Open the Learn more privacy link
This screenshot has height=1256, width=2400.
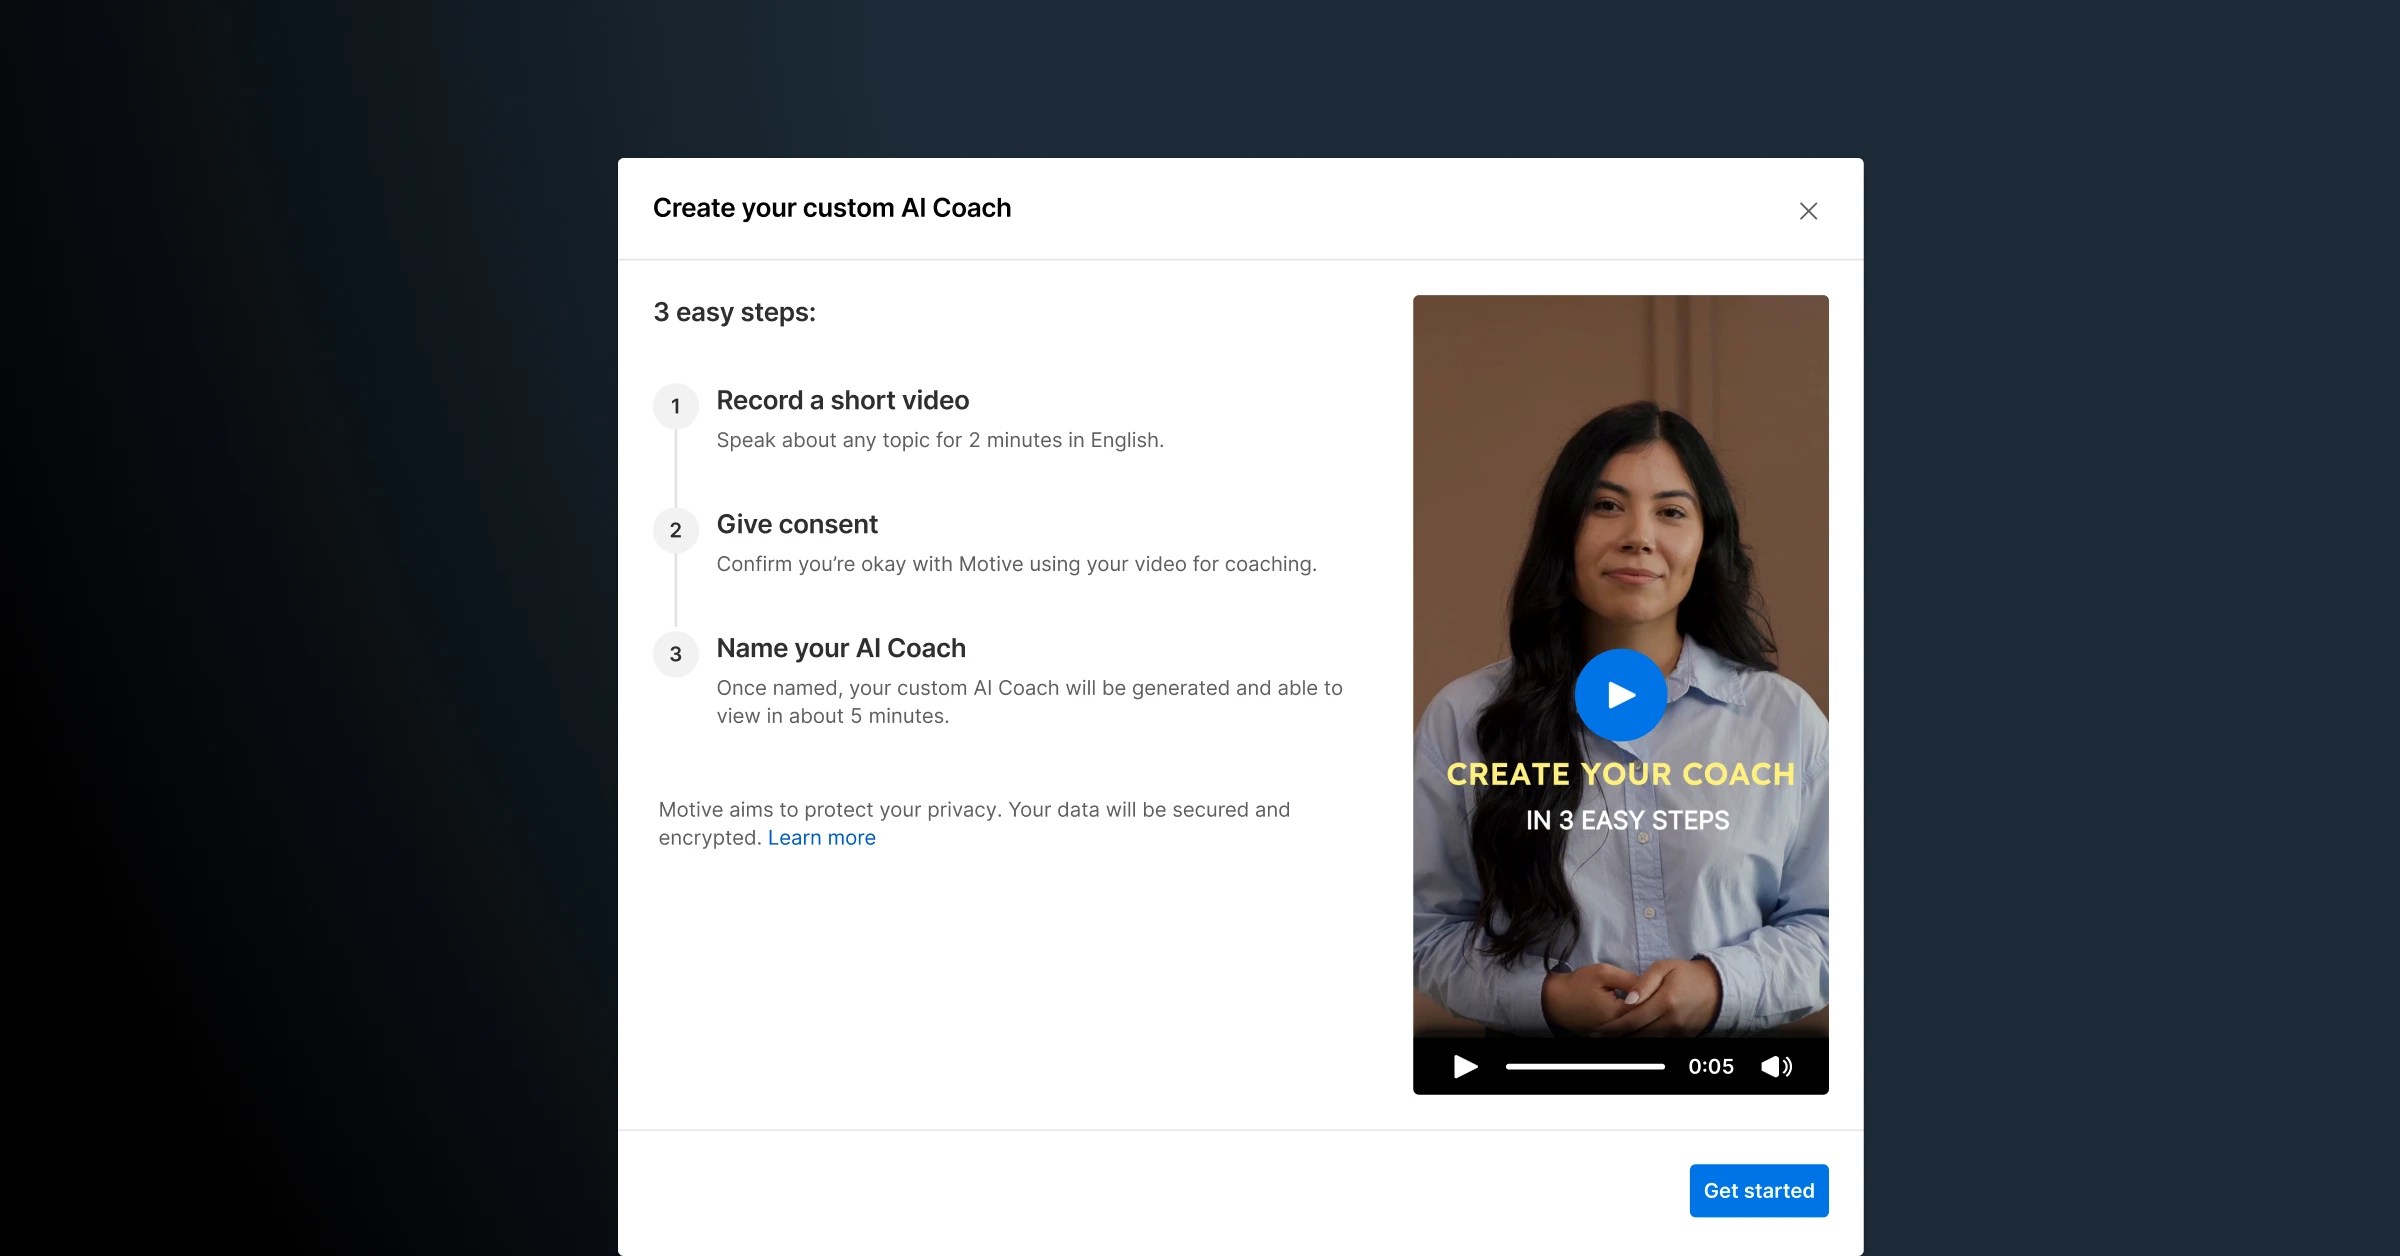pos(821,838)
